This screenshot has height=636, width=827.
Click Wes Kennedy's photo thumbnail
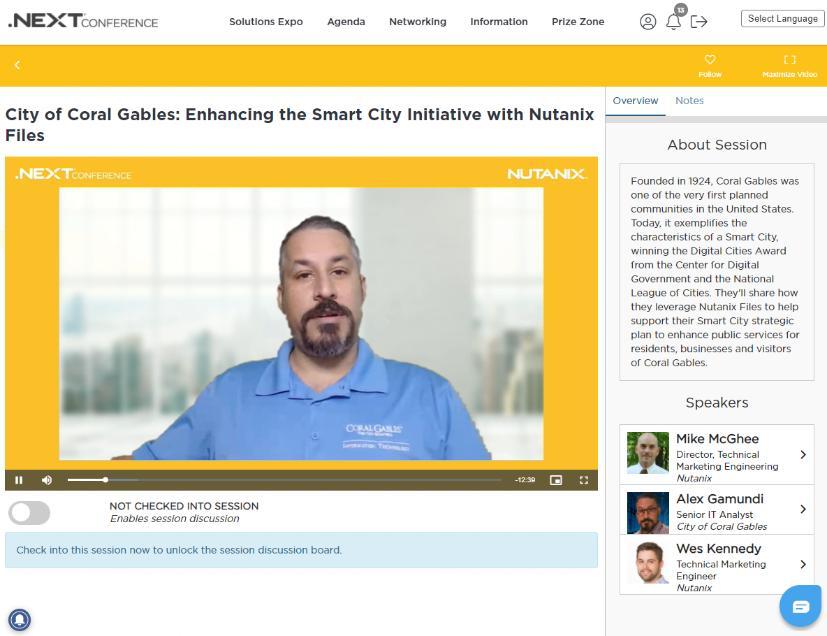click(648, 563)
